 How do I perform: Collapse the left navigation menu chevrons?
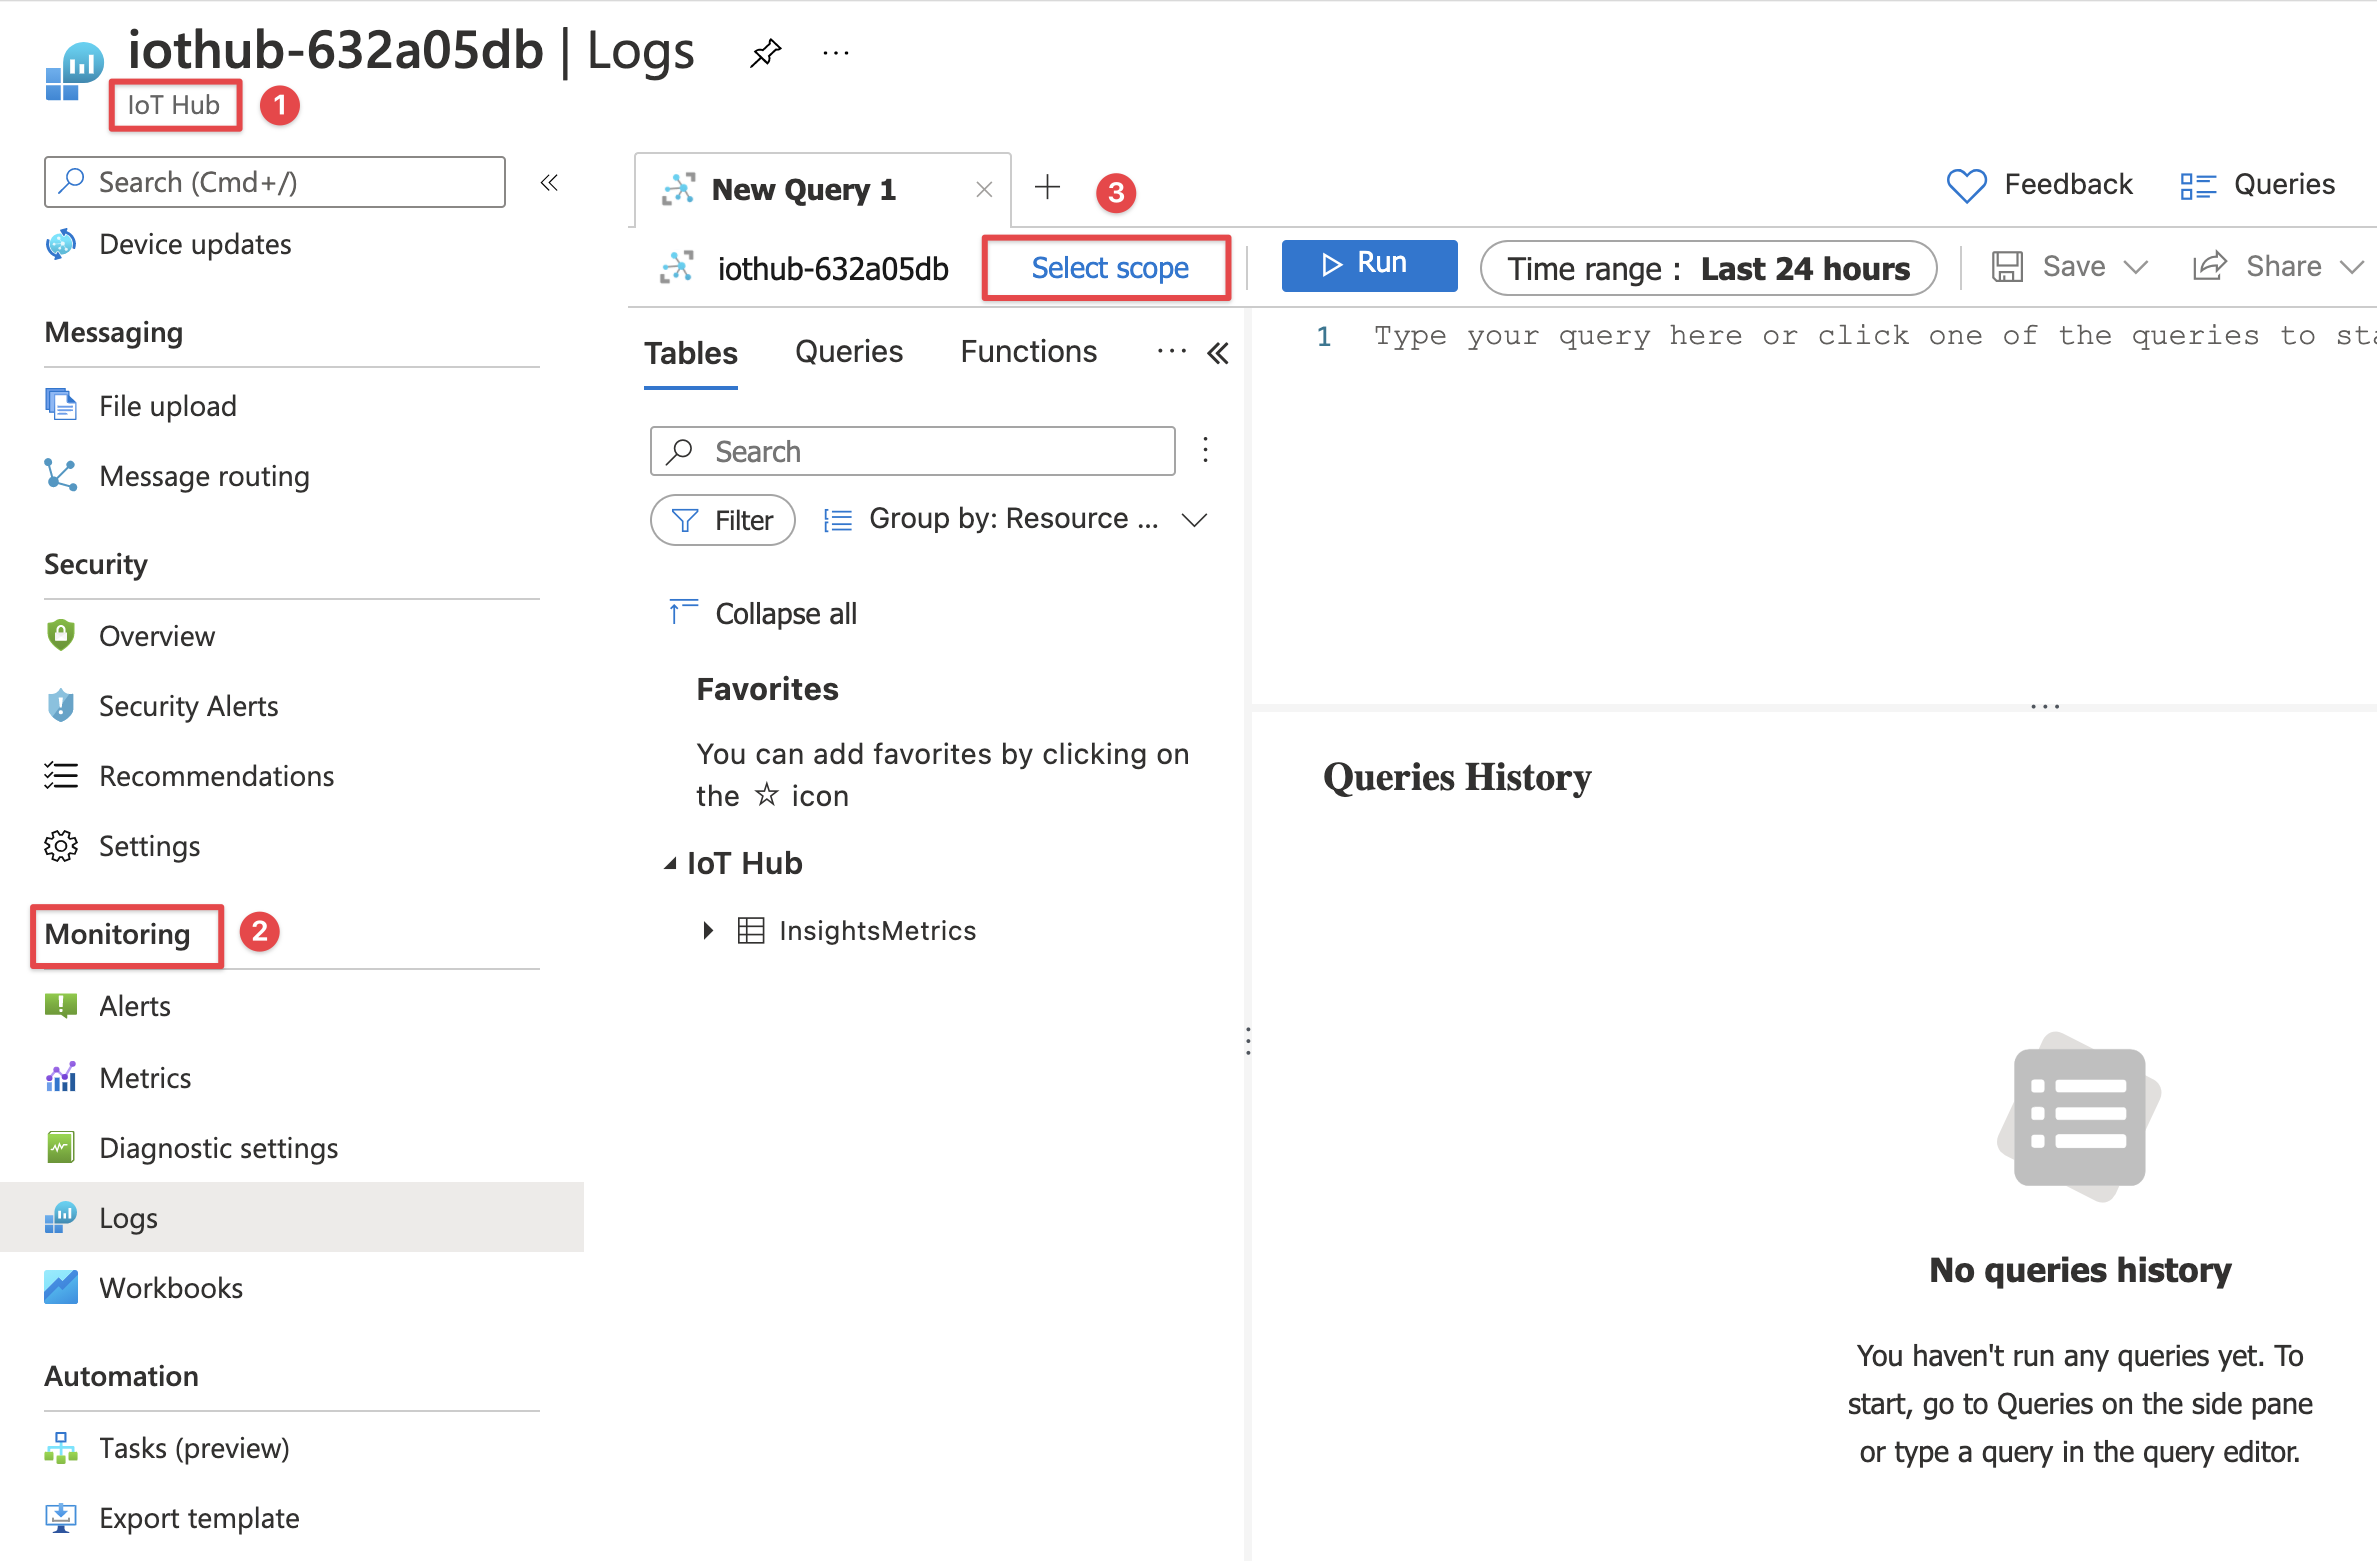[x=549, y=182]
